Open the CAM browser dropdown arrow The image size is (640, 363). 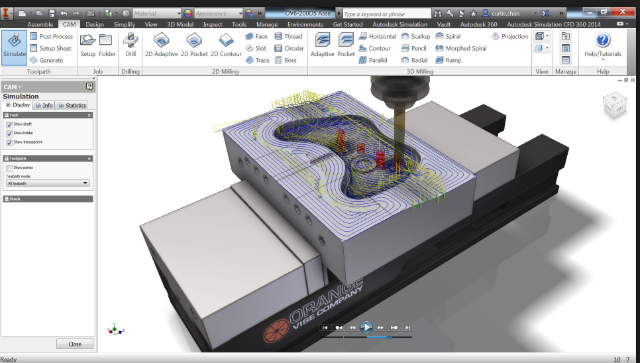pyautogui.click(x=19, y=87)
